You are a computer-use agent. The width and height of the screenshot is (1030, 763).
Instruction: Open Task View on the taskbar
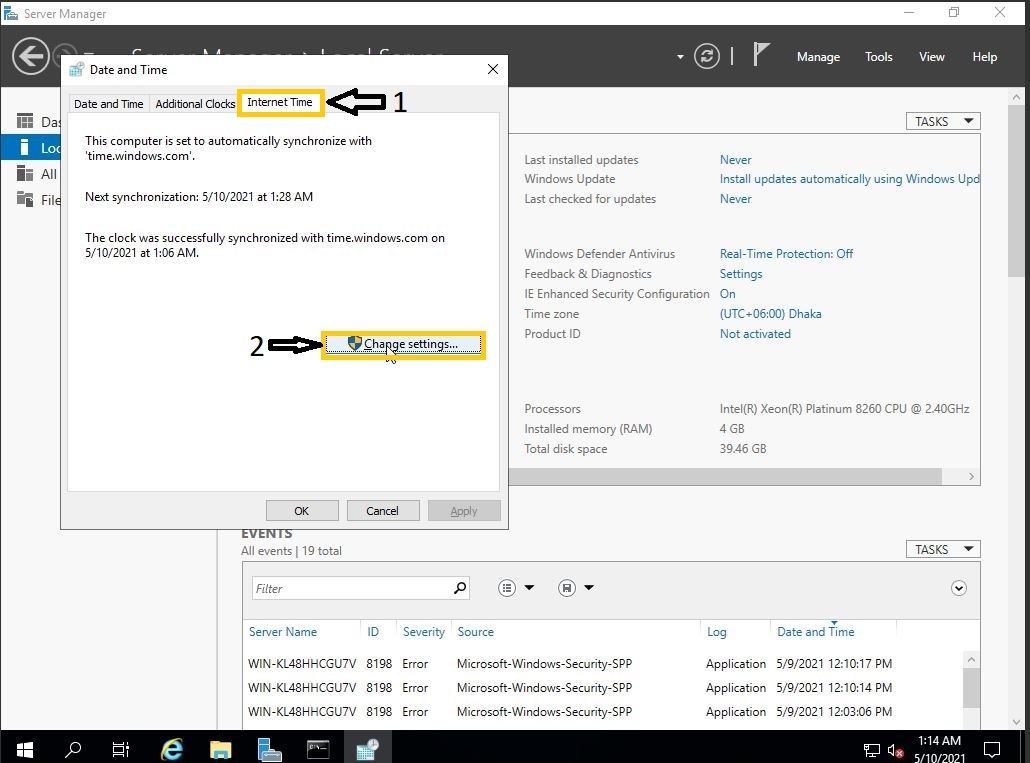tap(121, 749)
